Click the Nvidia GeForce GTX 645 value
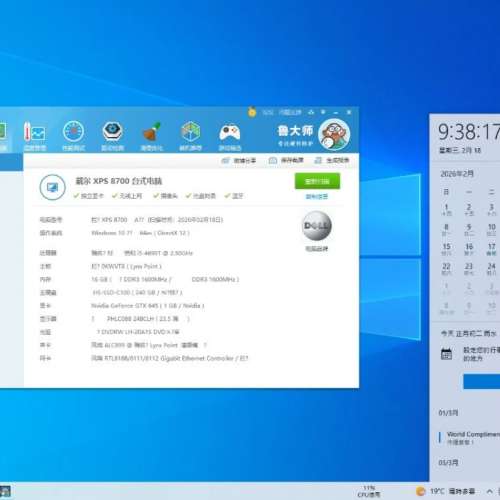Screen dimensions: 500x500 (x=148, y=306)
